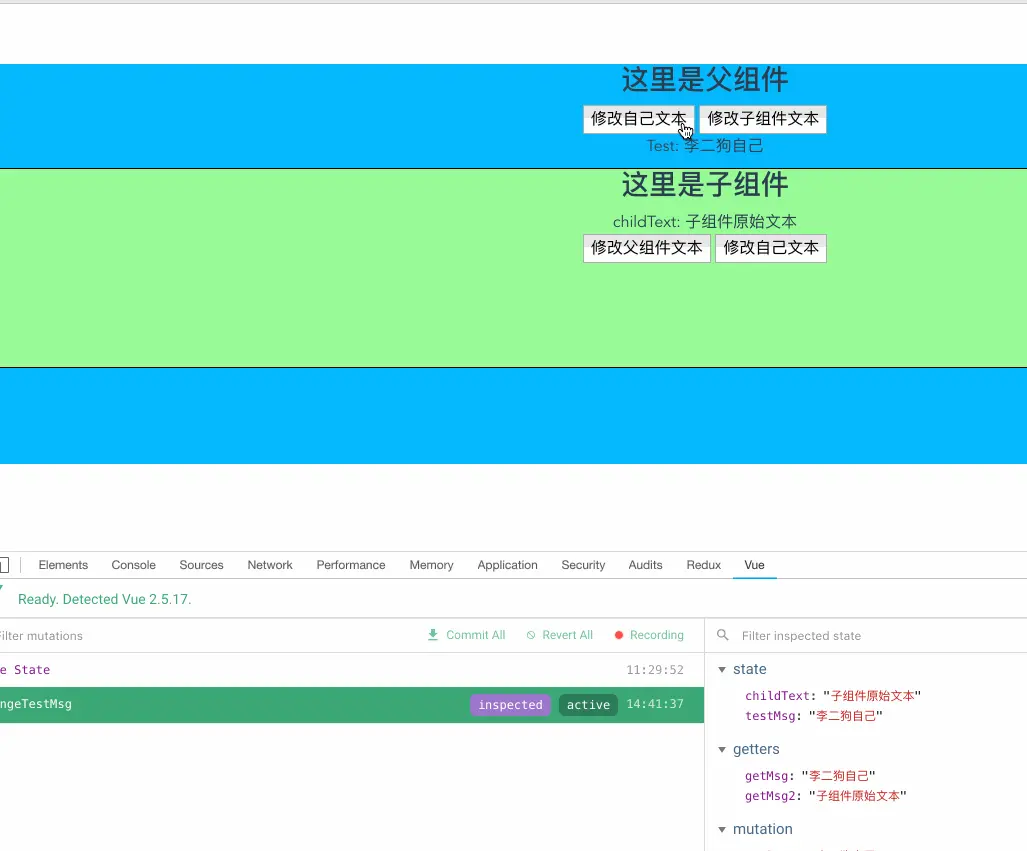Click the active badge on mutation
The image size is (1027, 851).
click(588, 704)
